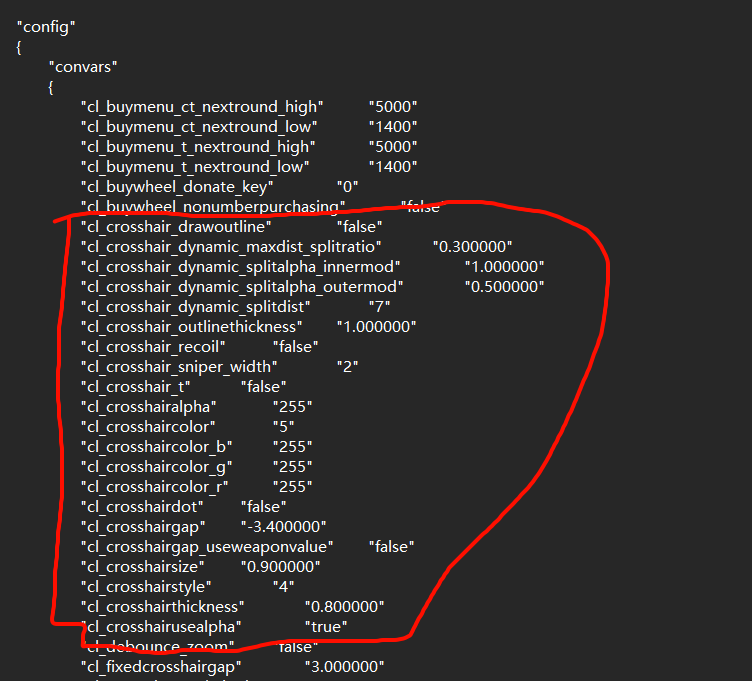Click "1.000000" value of splitalpha_innermod
This screenshot has height=681, width=752.
[x=505, y=267]
